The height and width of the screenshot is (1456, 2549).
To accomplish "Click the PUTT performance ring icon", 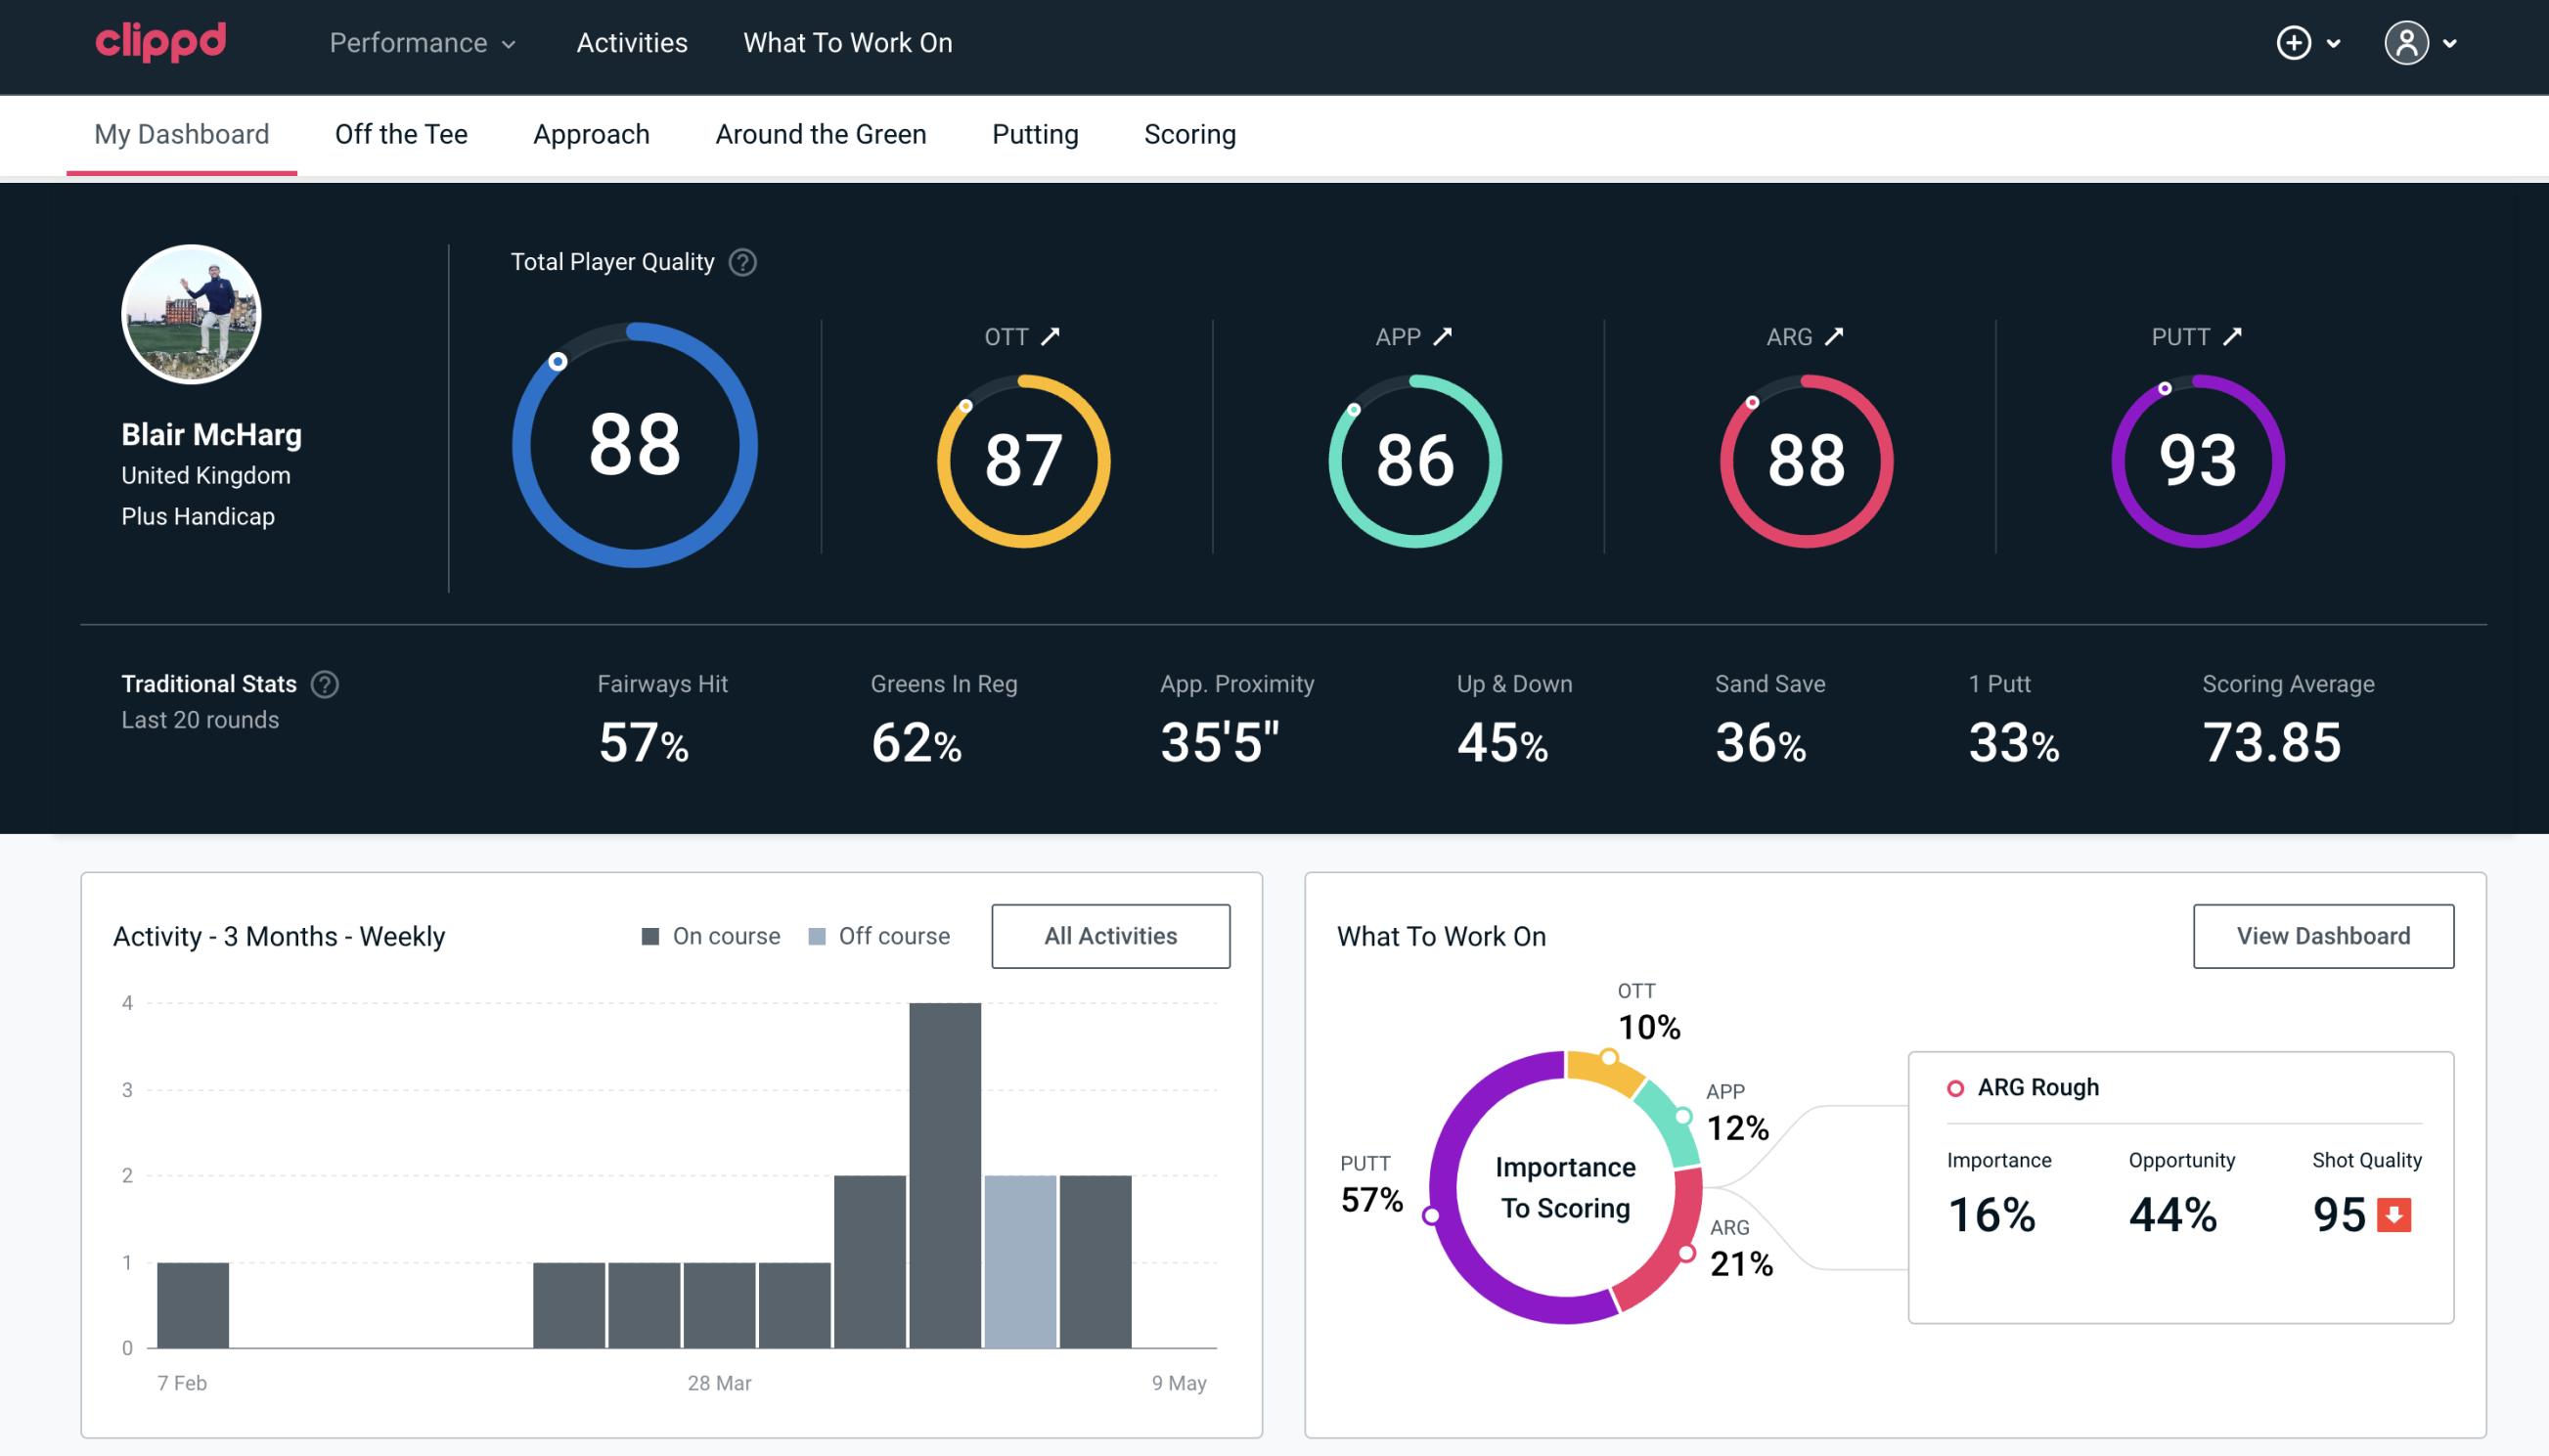I will tap(2195, 459).
